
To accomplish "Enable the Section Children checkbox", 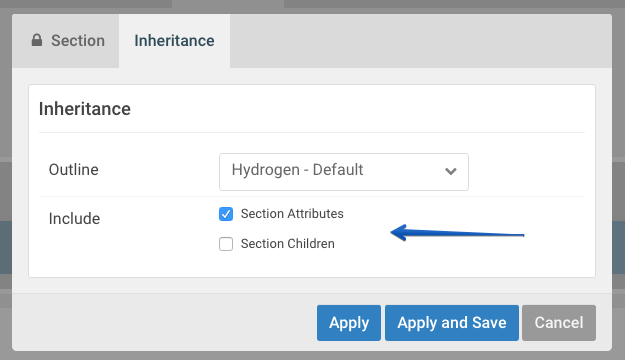I will point(226,244).
